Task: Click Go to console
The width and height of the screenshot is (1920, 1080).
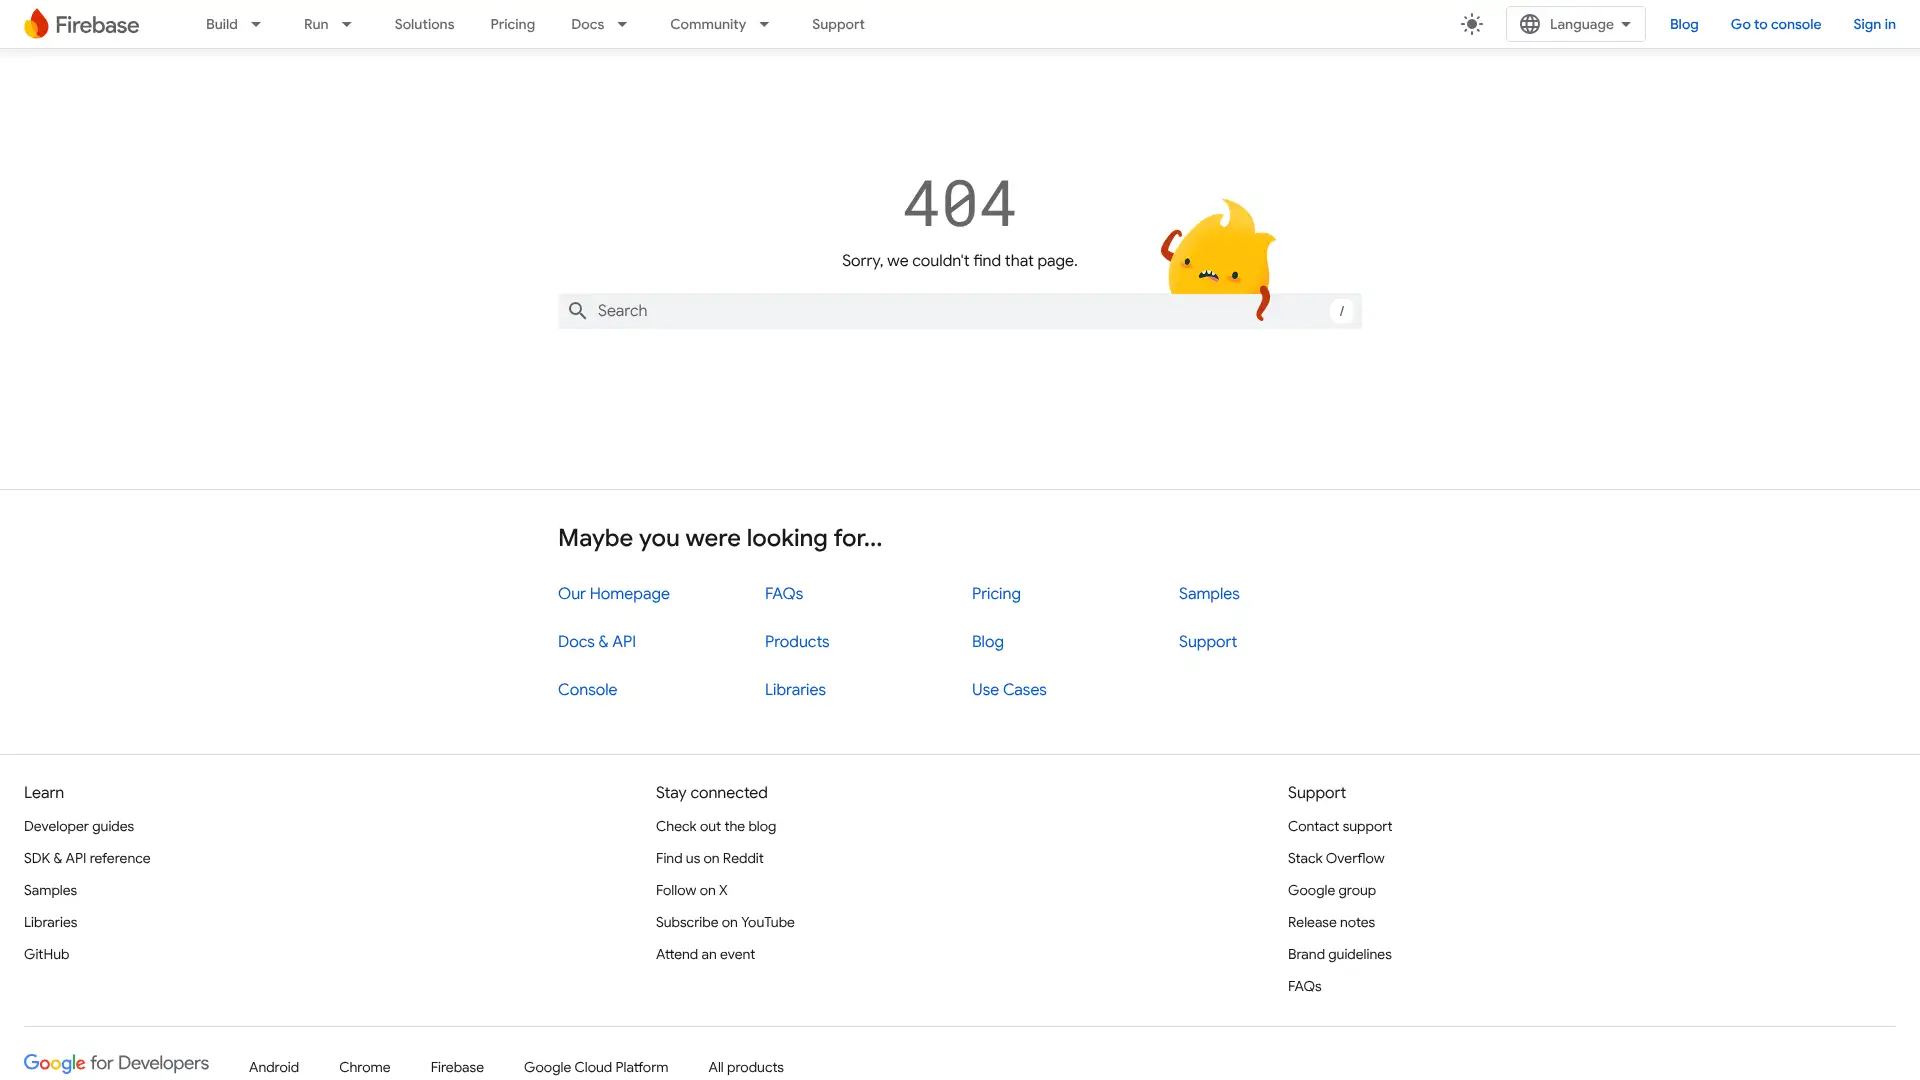Action: click(1775, 24)
